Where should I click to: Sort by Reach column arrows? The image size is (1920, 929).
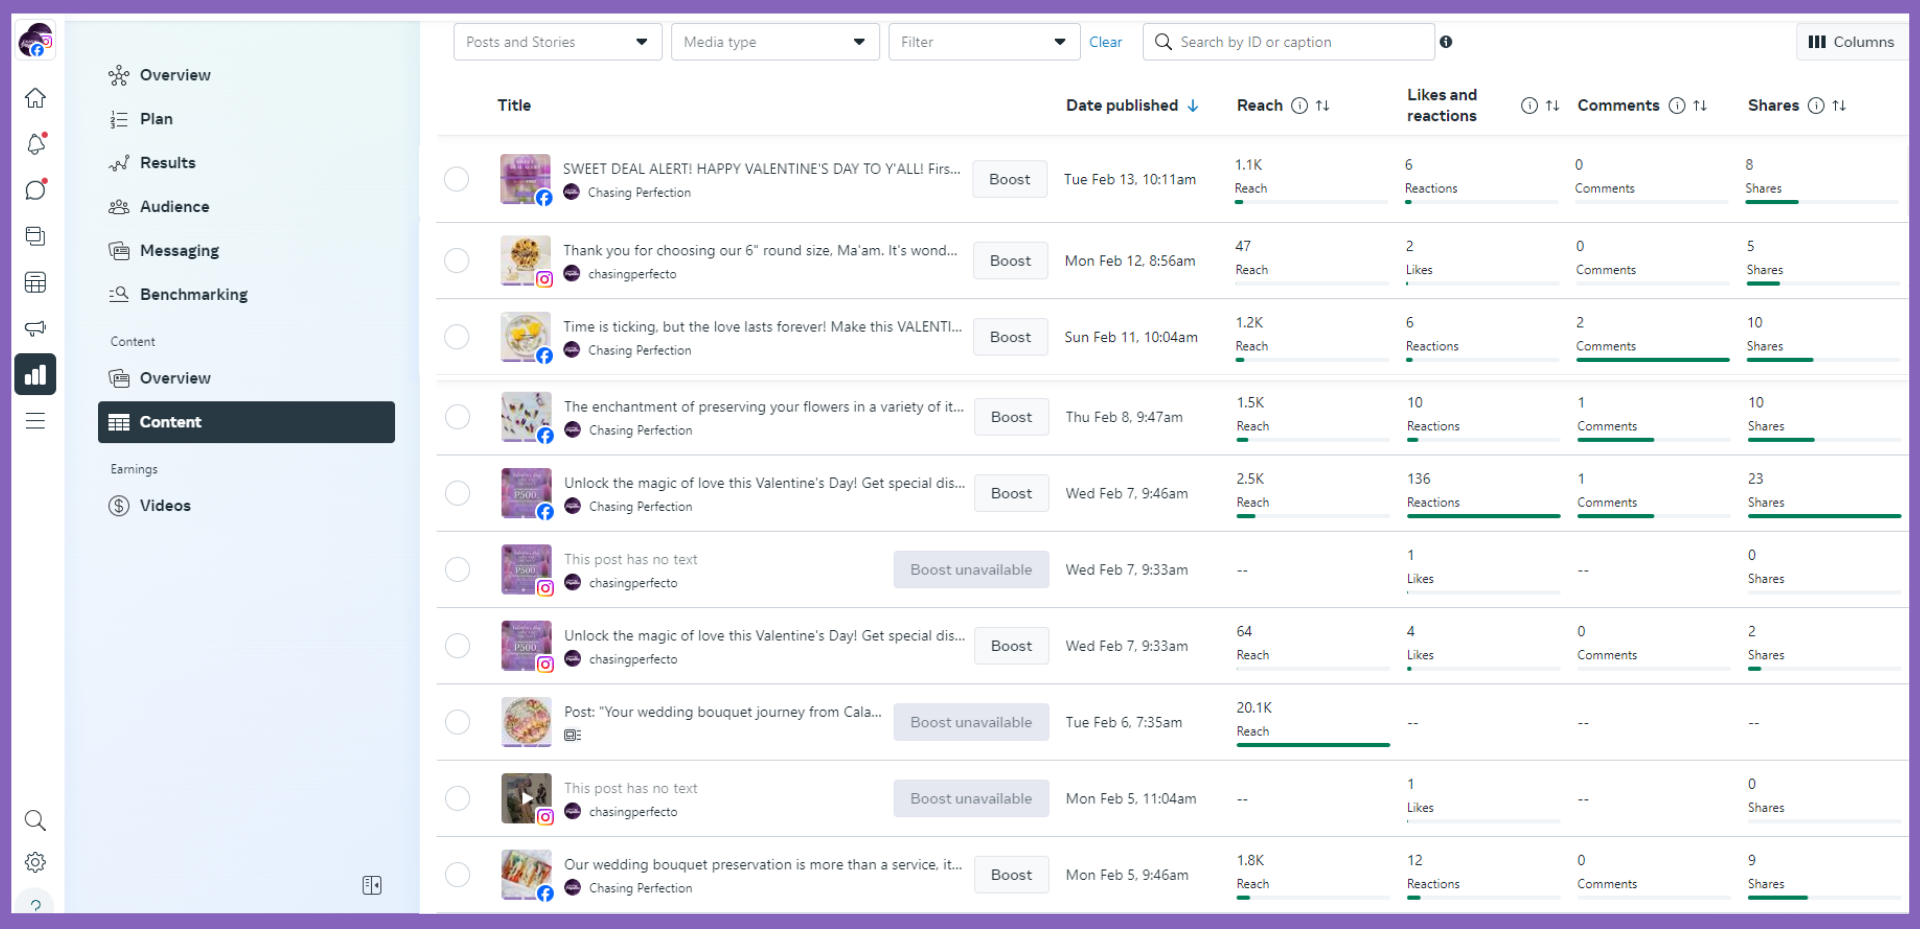(1323, 106)
